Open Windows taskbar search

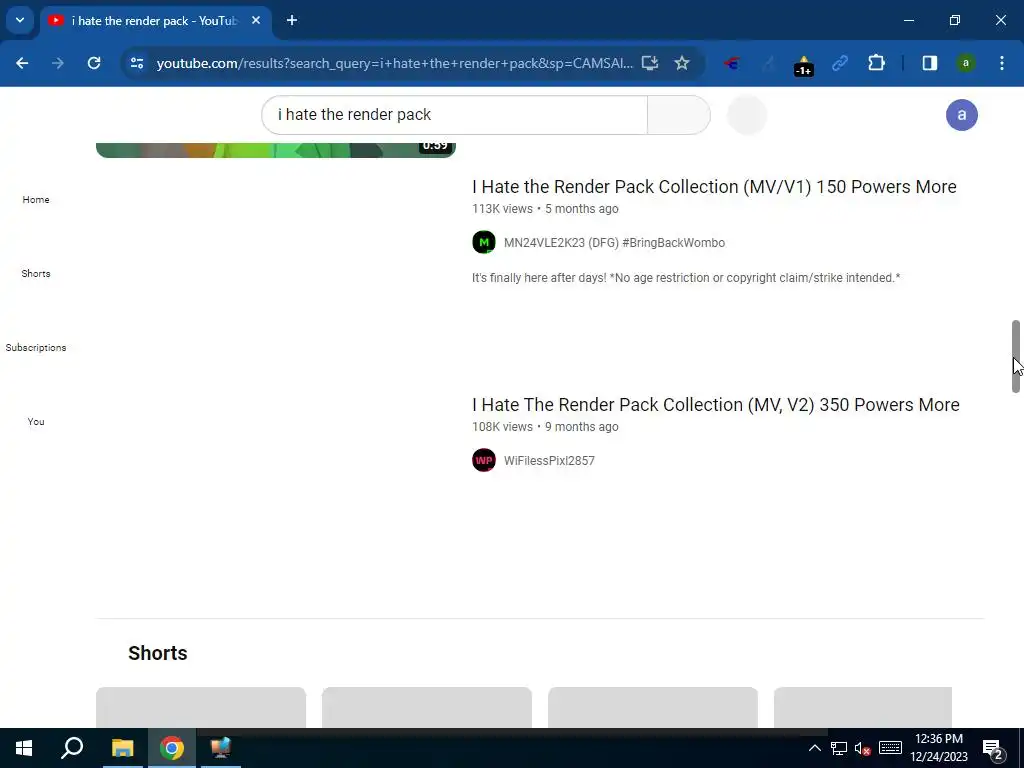pos(72,748)
